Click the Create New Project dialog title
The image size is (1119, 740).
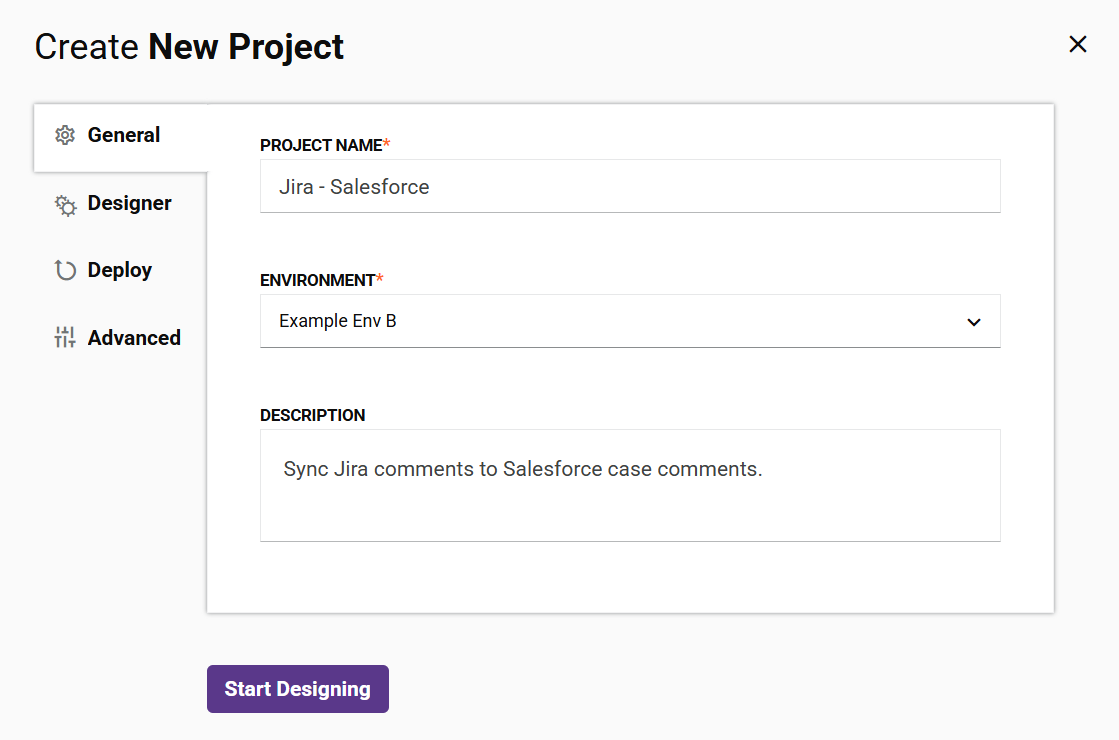click(189, 46)
